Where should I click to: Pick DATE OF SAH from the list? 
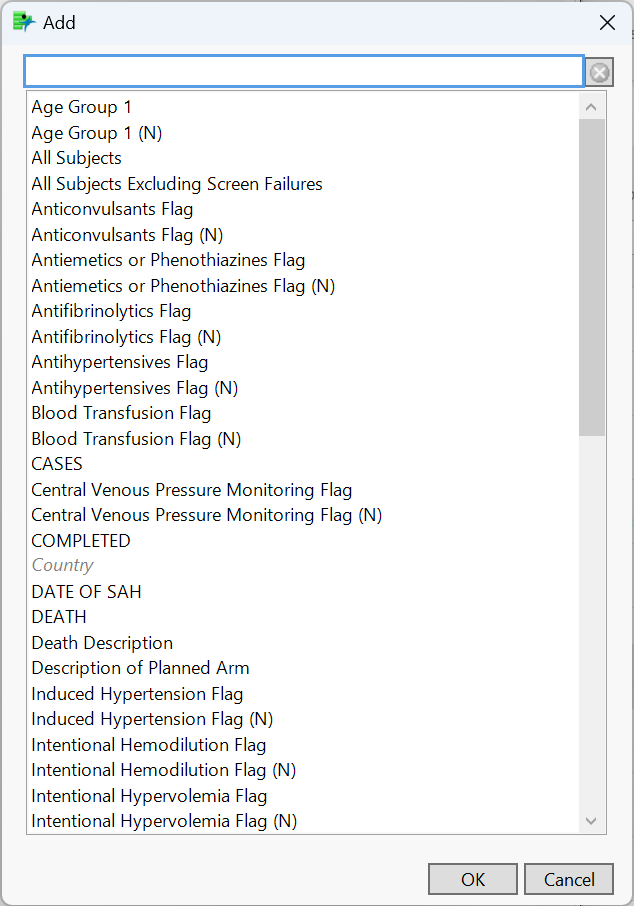pos(86,592)
